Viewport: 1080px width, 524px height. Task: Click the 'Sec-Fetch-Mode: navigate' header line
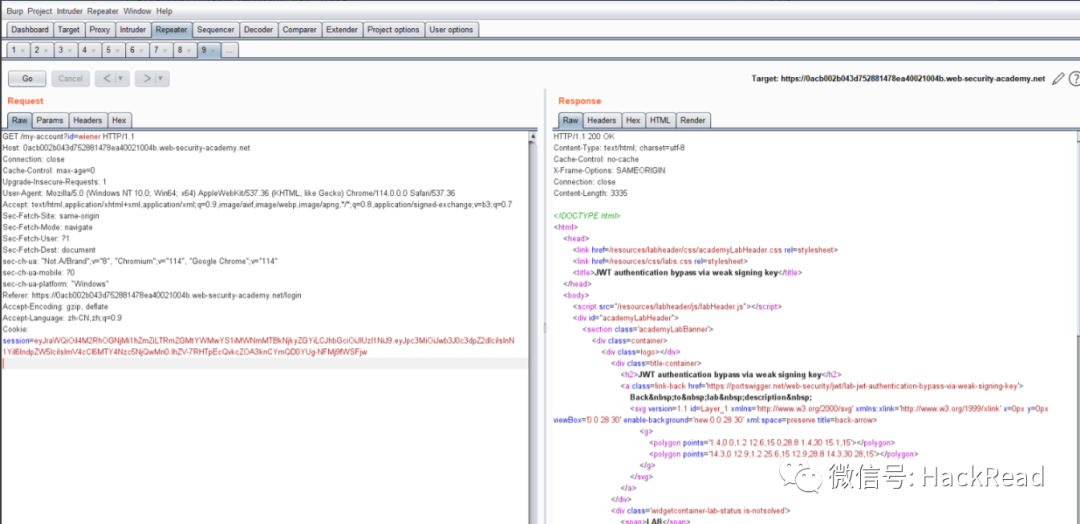coord(48,227)
